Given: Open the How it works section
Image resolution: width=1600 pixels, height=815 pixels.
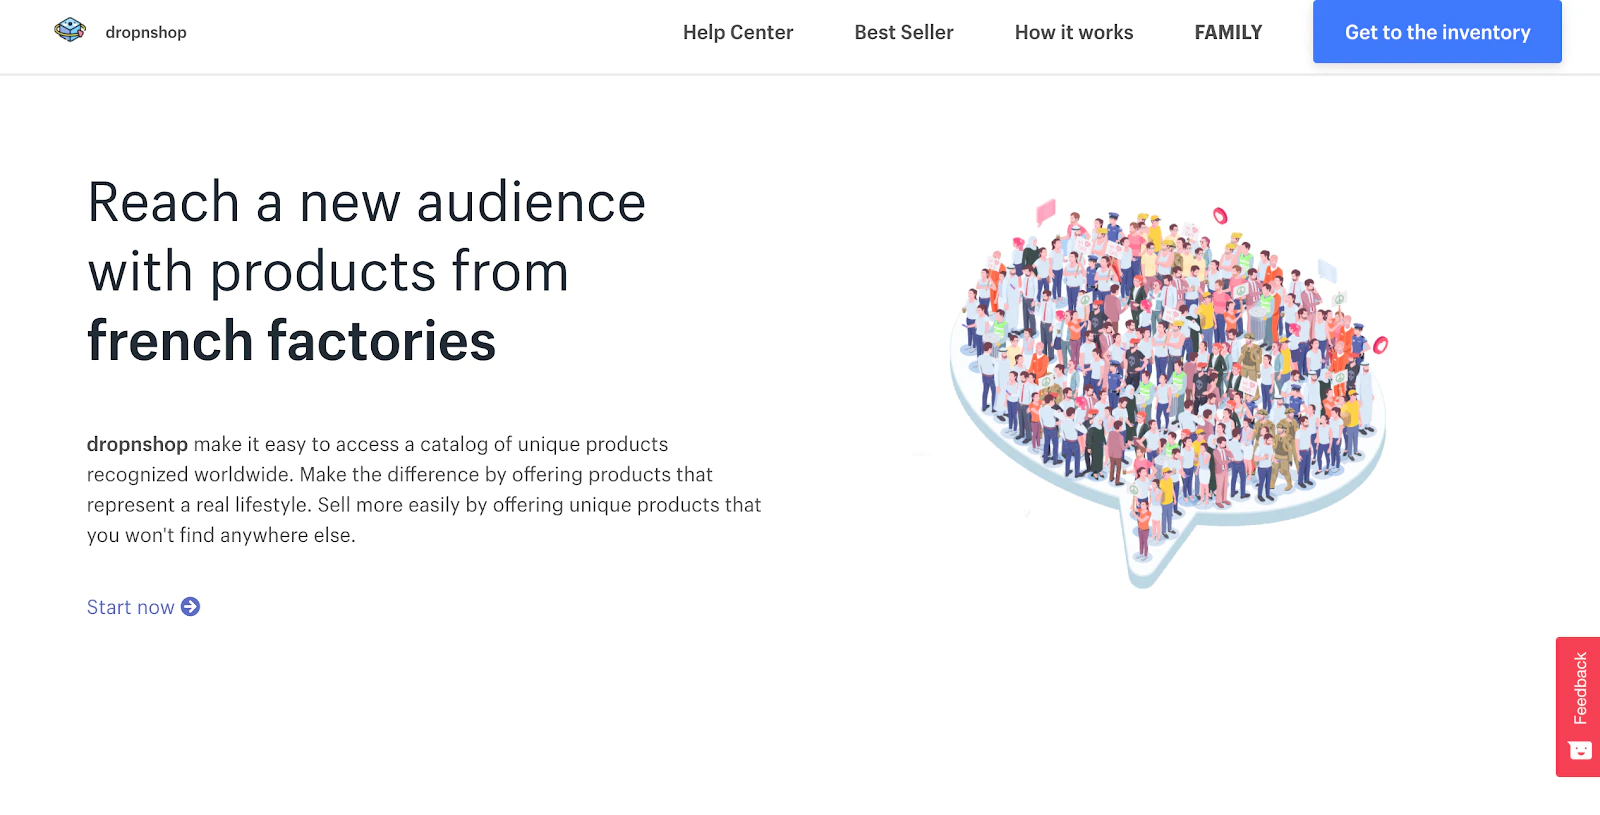Looking at the screenshot, I should (1074, 32).
